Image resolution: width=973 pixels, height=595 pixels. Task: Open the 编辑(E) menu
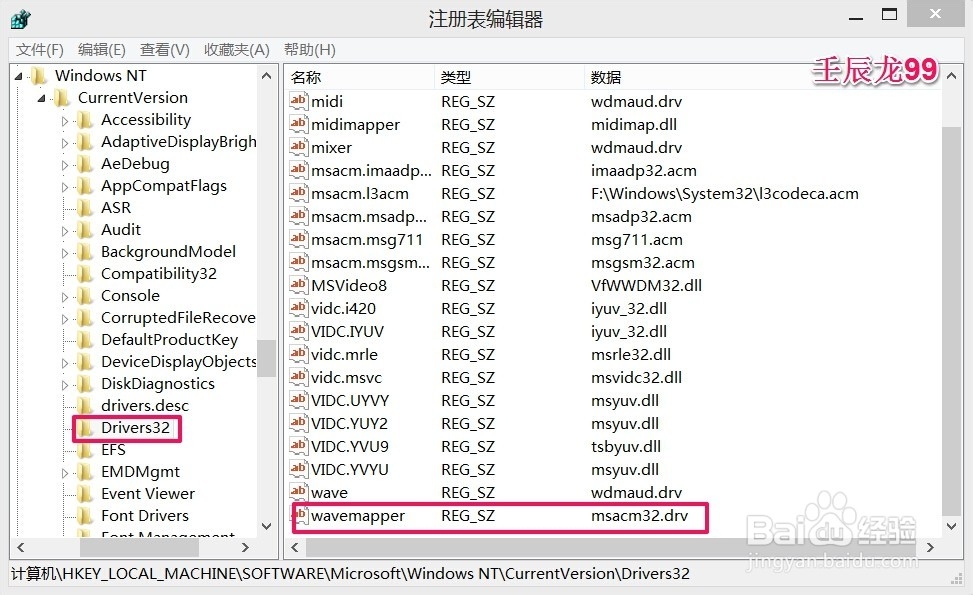(101, 49)
